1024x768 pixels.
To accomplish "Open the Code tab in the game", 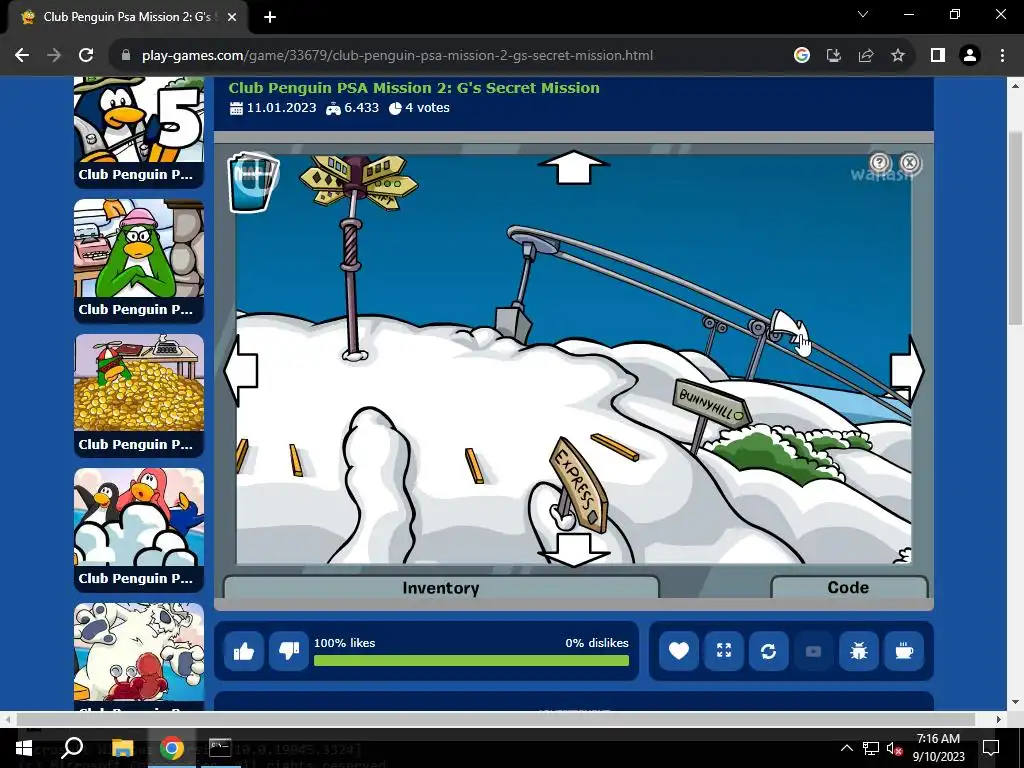I will click(848, 587).
